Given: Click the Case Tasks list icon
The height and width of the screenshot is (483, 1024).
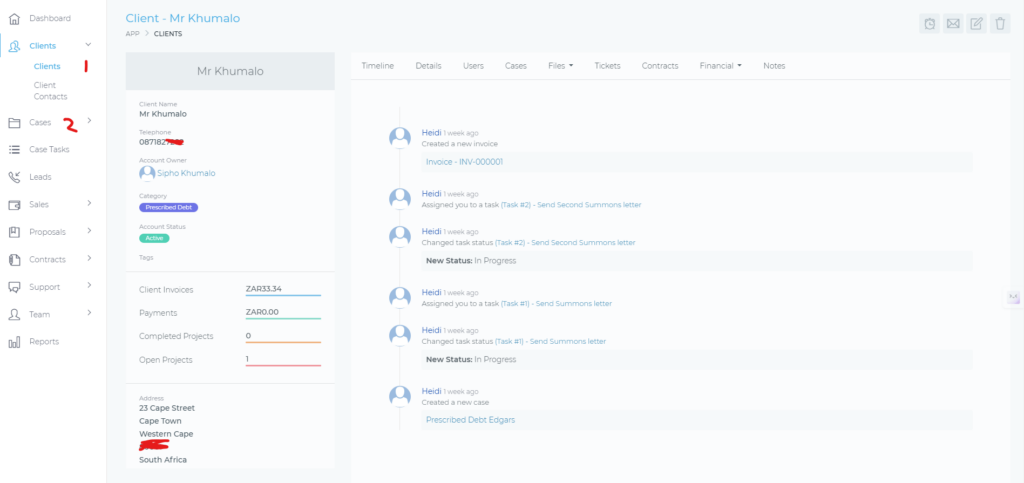Looking at the screenshot, I should [x=14, y=150].
